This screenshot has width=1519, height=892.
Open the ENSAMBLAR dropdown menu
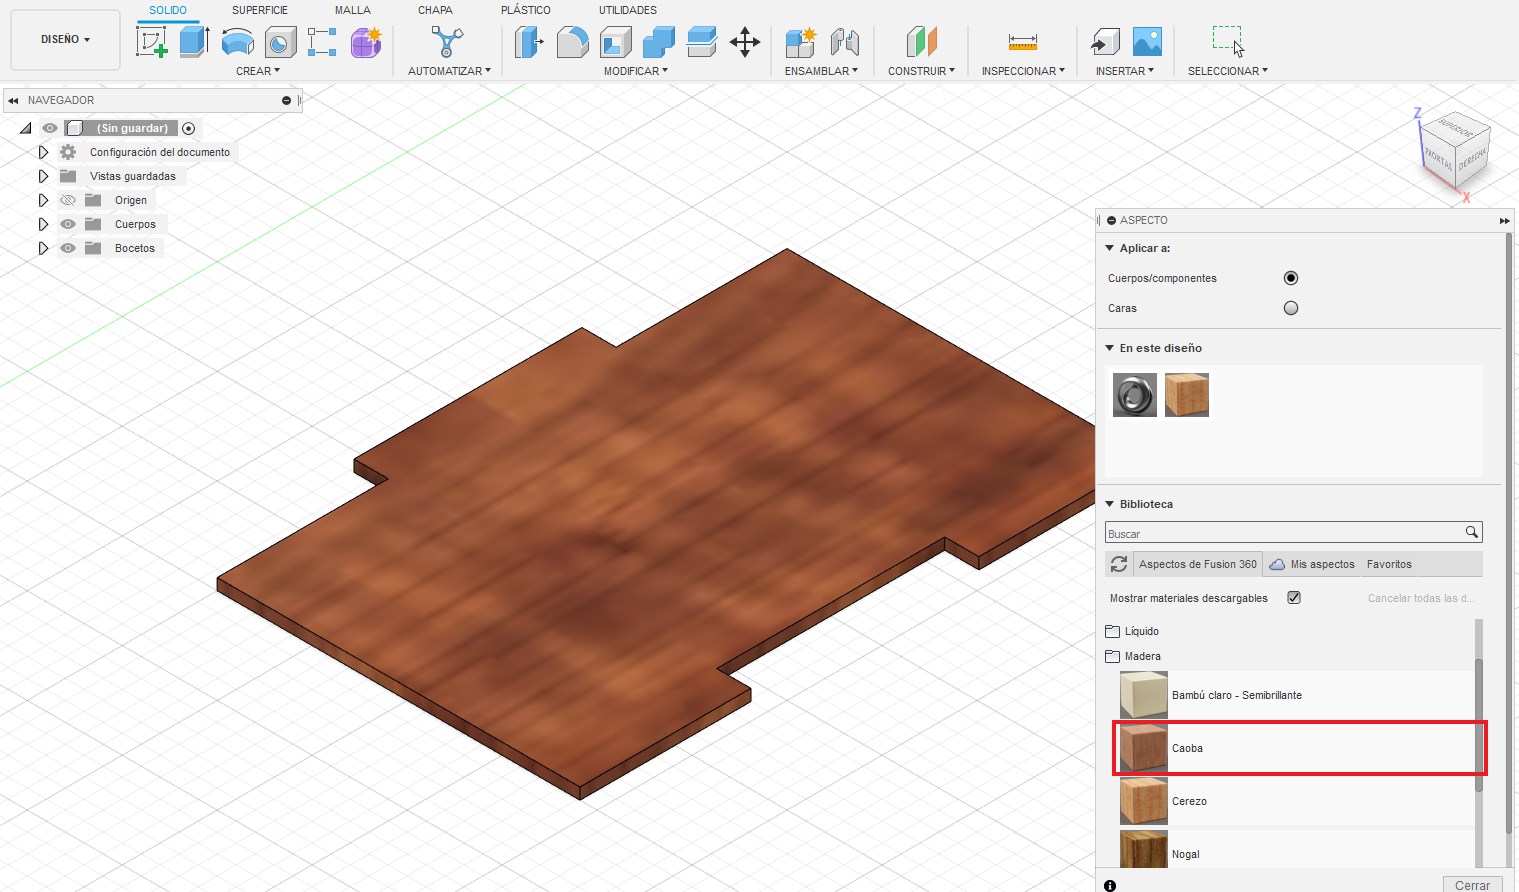click(821, 71)
